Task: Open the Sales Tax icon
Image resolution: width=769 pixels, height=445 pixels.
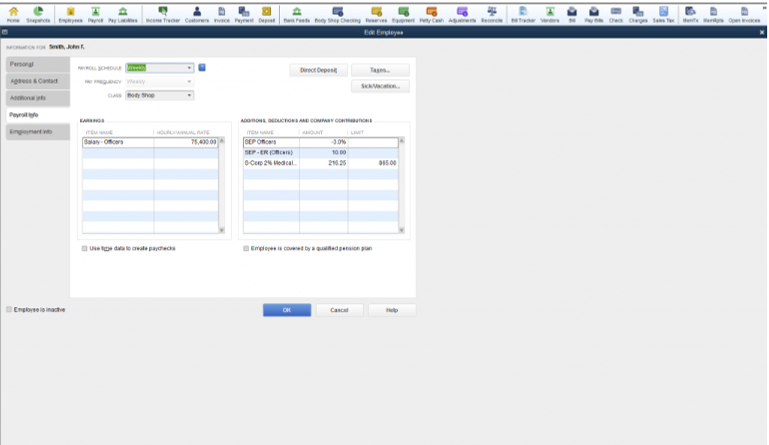Action: tap(664, 14)
